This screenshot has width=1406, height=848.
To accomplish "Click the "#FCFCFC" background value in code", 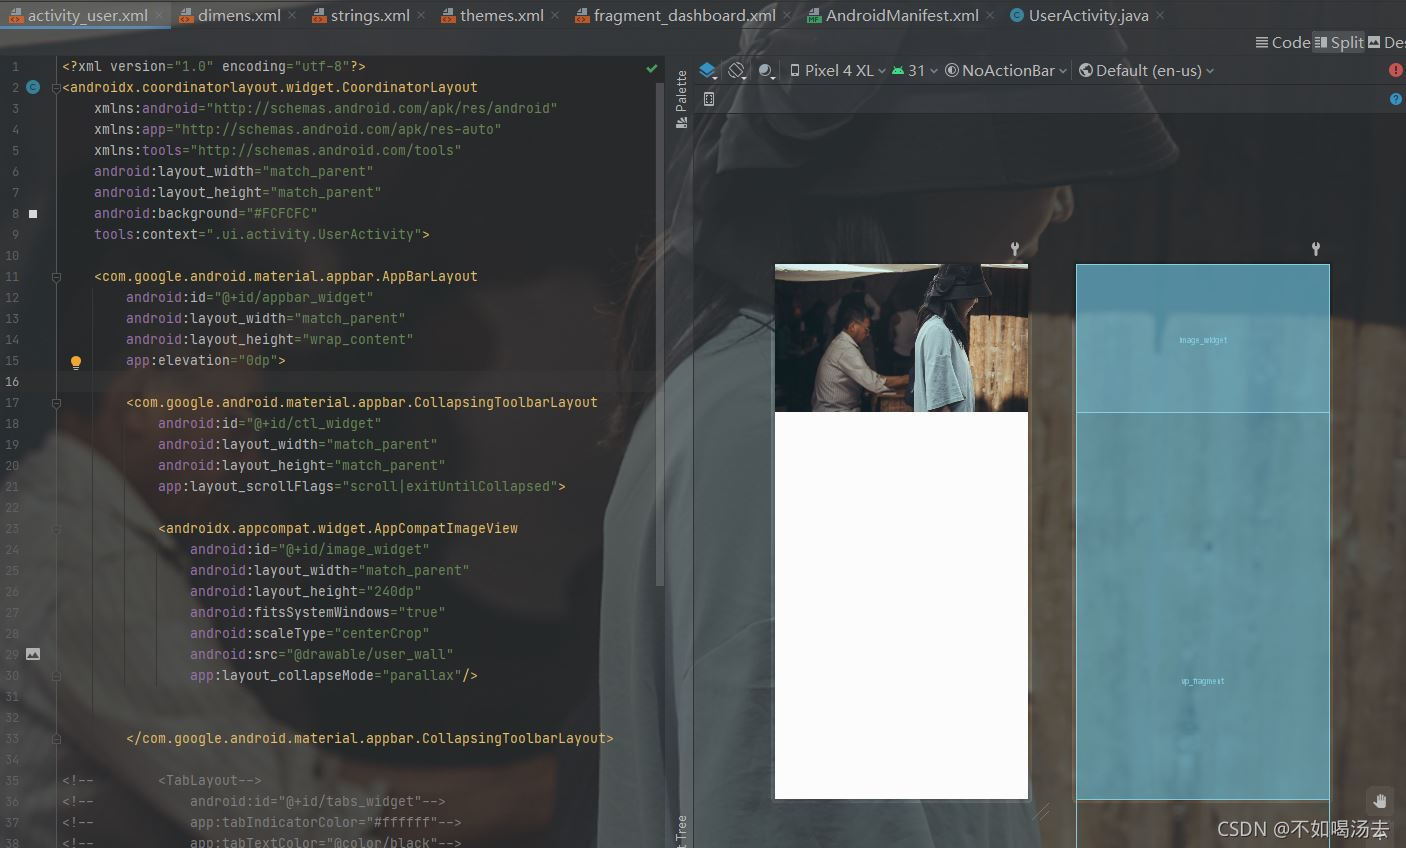I will [x=281, y=213].
